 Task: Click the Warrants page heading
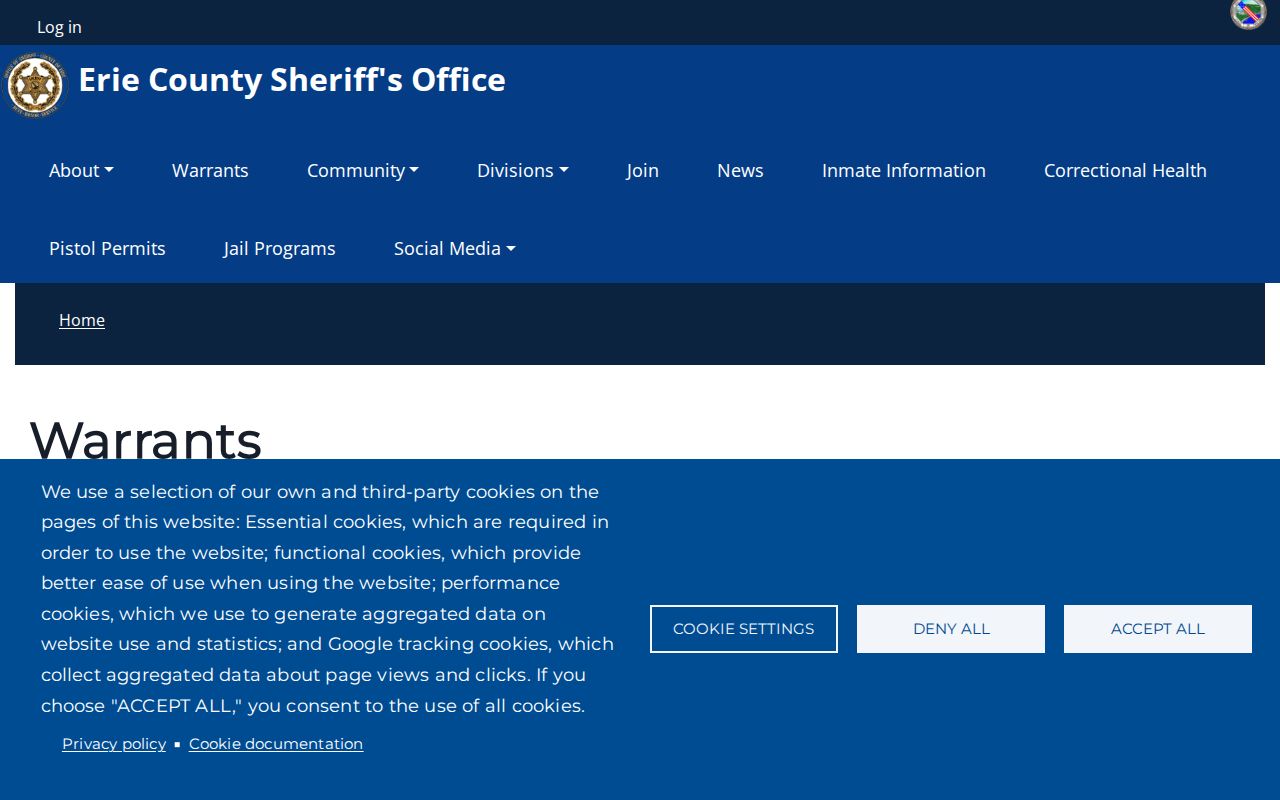(x=146, y=440)
